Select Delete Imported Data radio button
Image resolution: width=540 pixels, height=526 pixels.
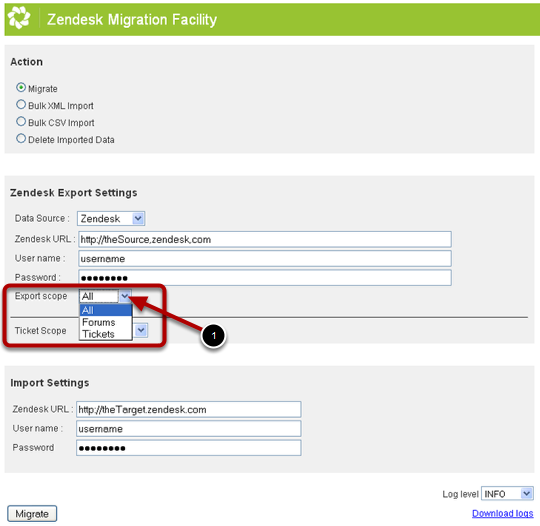pos(21,138)
